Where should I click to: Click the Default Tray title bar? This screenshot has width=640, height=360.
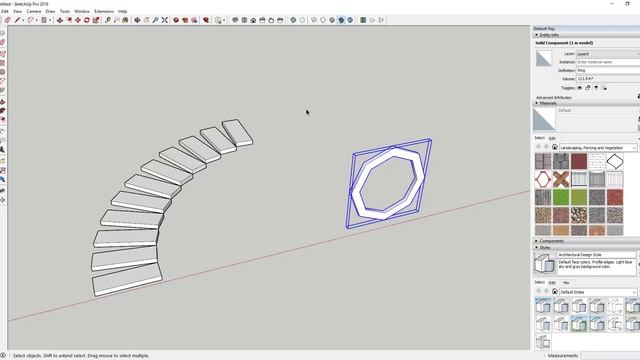pos(586,29)
